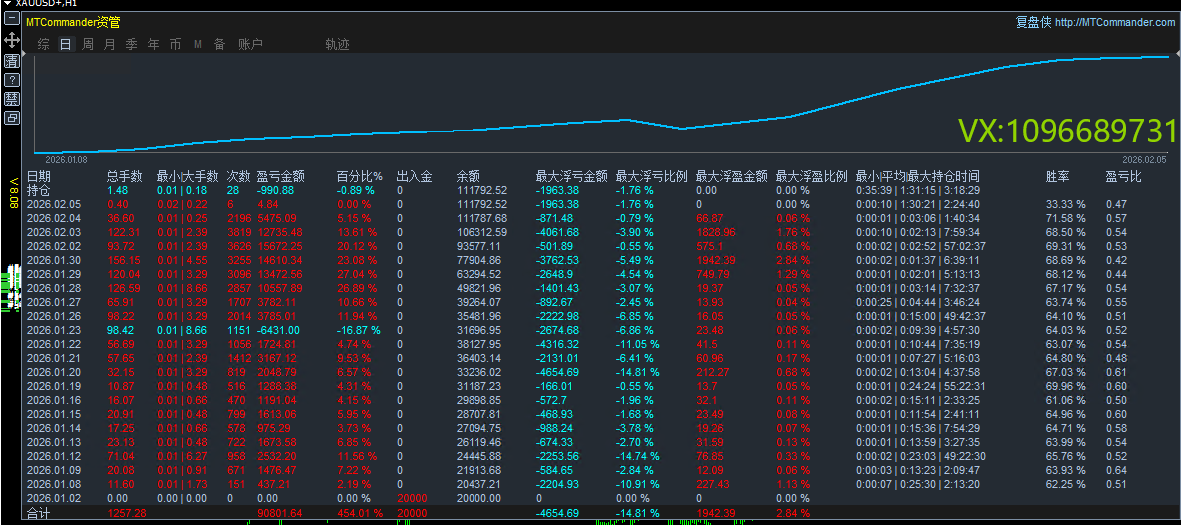The width and height of the screenshot is (1181, 525).
Task: Click the 清 clear icon in sidebar
Action: [x=12, y=60]
